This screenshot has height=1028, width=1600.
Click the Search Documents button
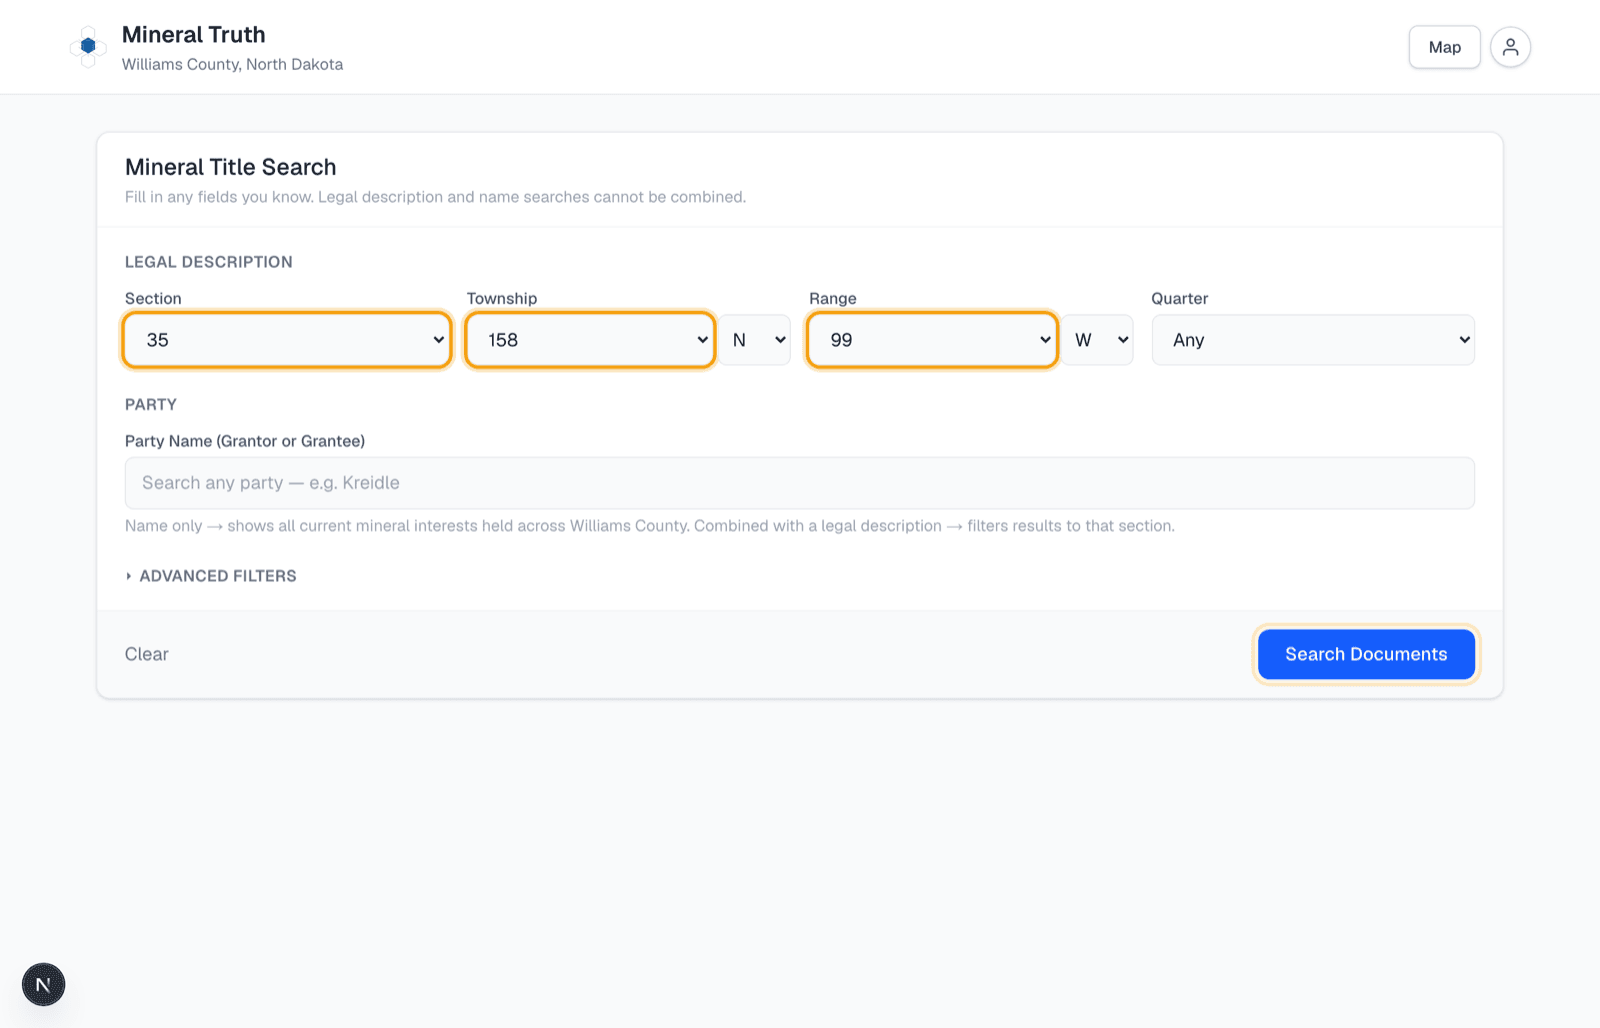pos(1366,654)
